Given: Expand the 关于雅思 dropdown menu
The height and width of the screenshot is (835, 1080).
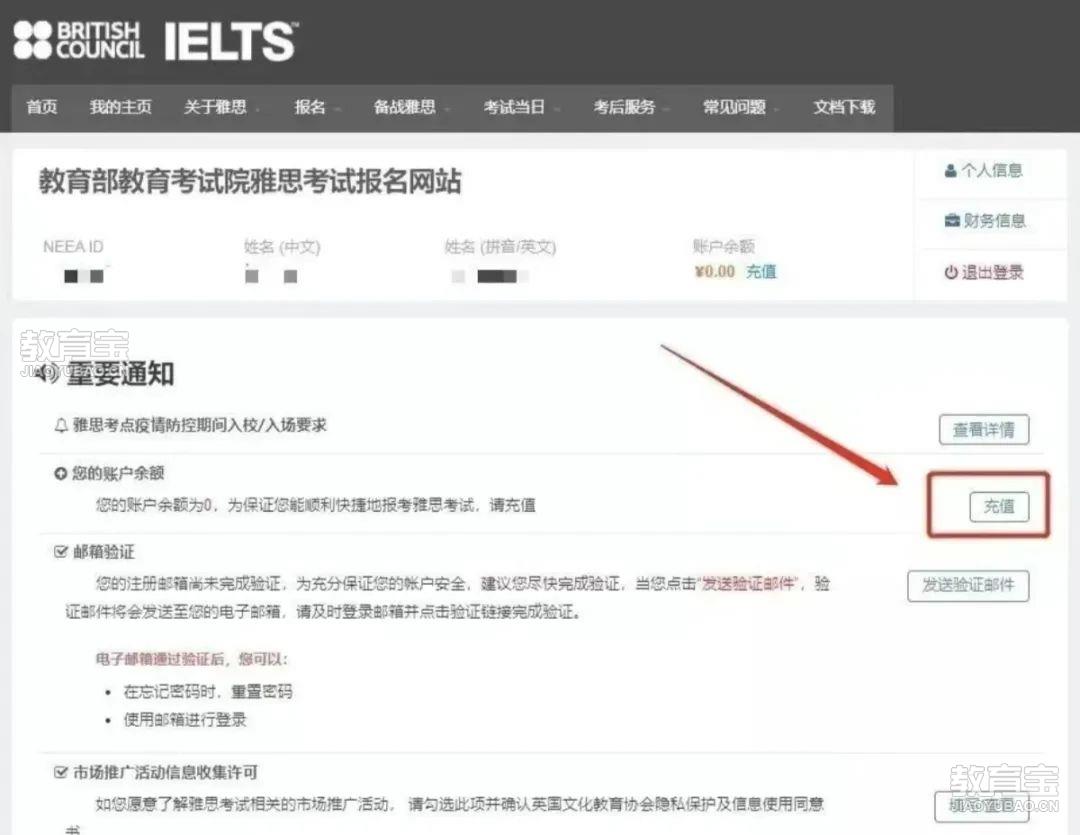Looking at the screenshot, I should point(221,107).
